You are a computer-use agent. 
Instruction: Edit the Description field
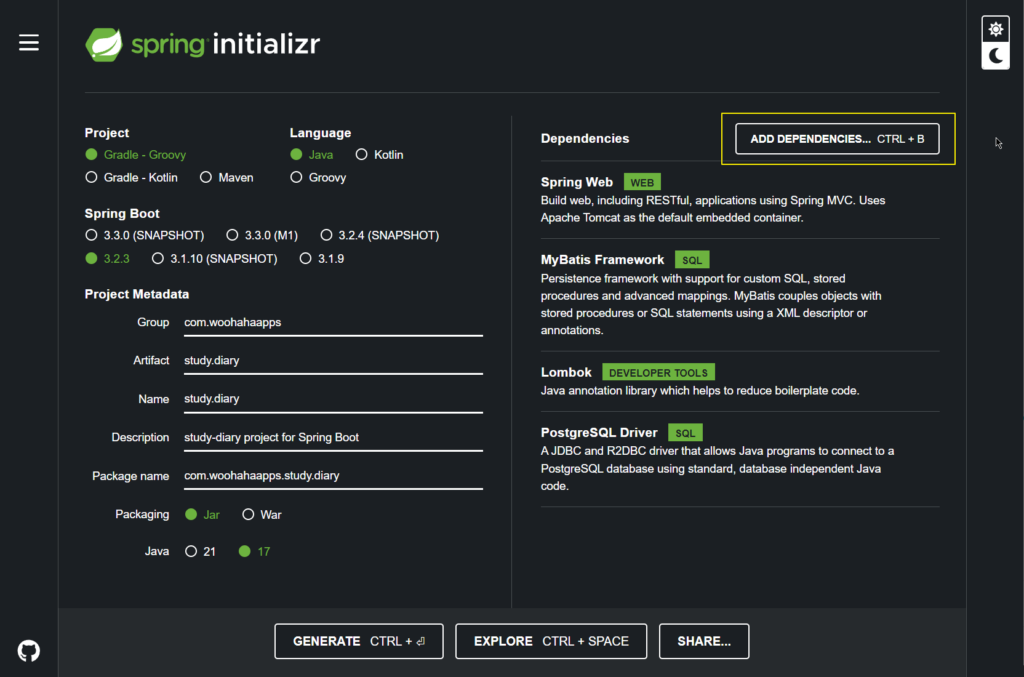tap(333, 438)
